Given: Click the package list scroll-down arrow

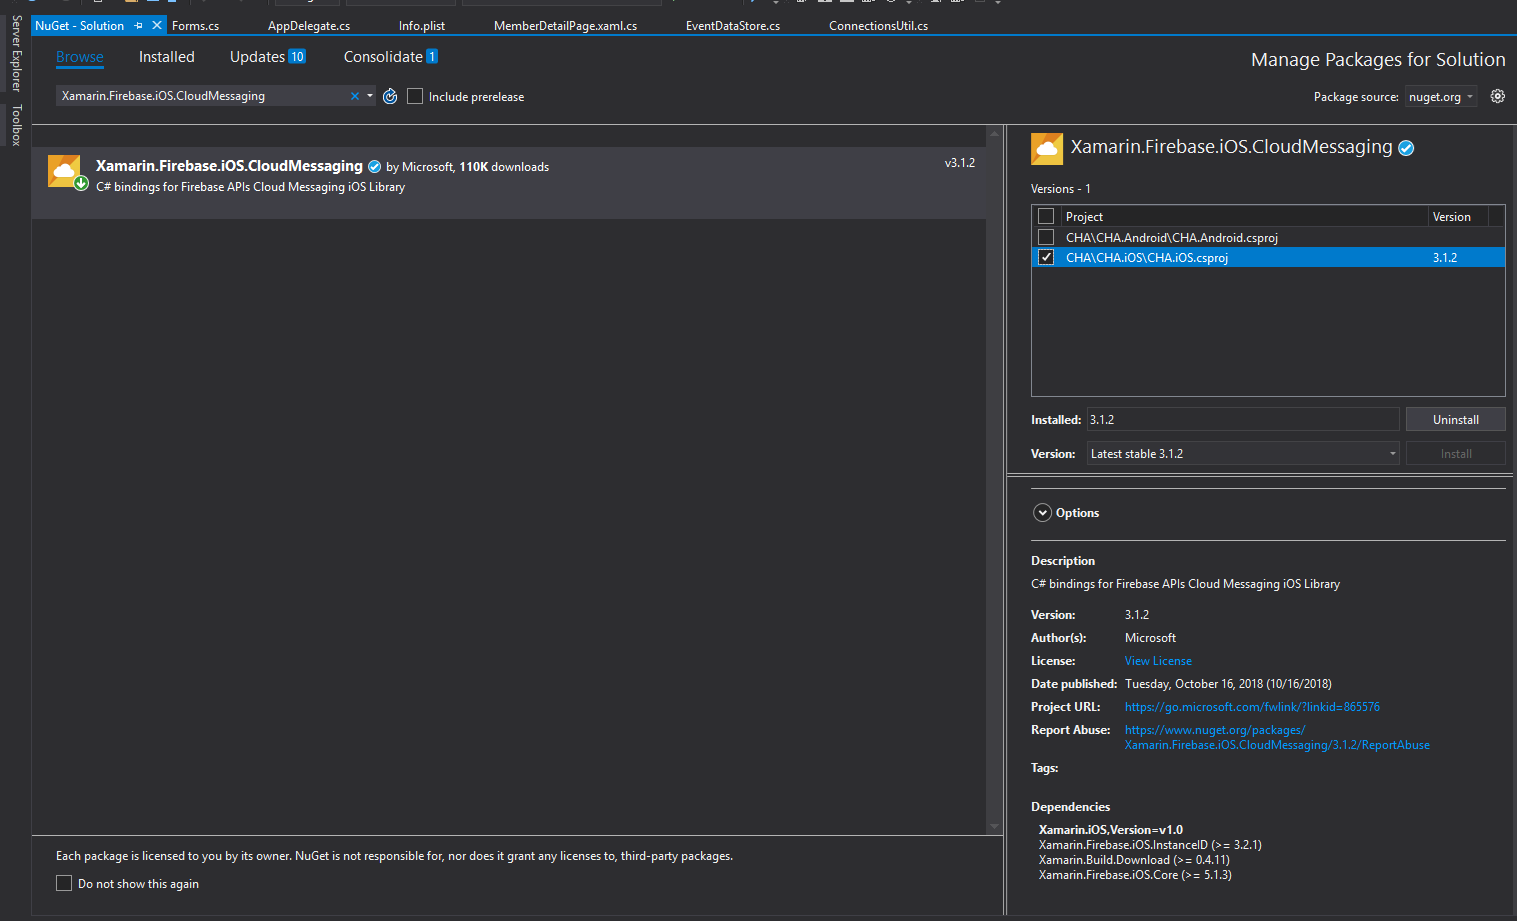Looking at the screenshot, I should [994, 827].
